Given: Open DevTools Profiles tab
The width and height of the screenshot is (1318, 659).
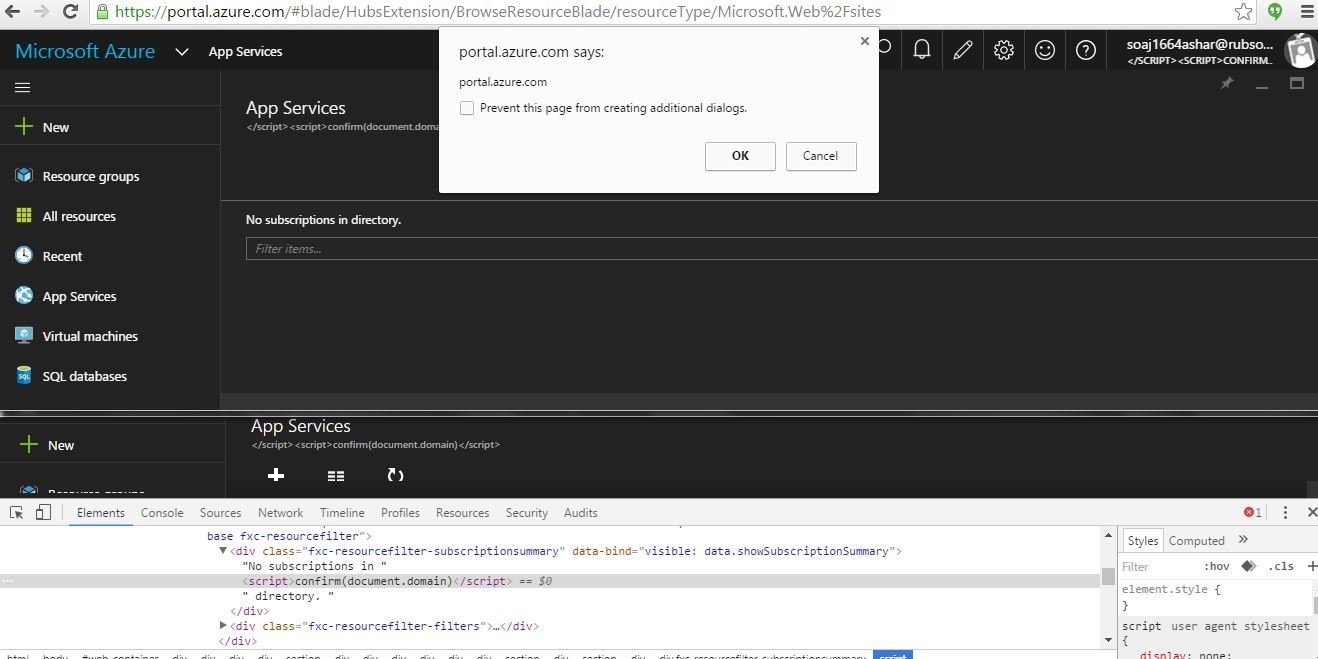Looking at the screenshot, I should pyautogui.click(x=400, y=512).
